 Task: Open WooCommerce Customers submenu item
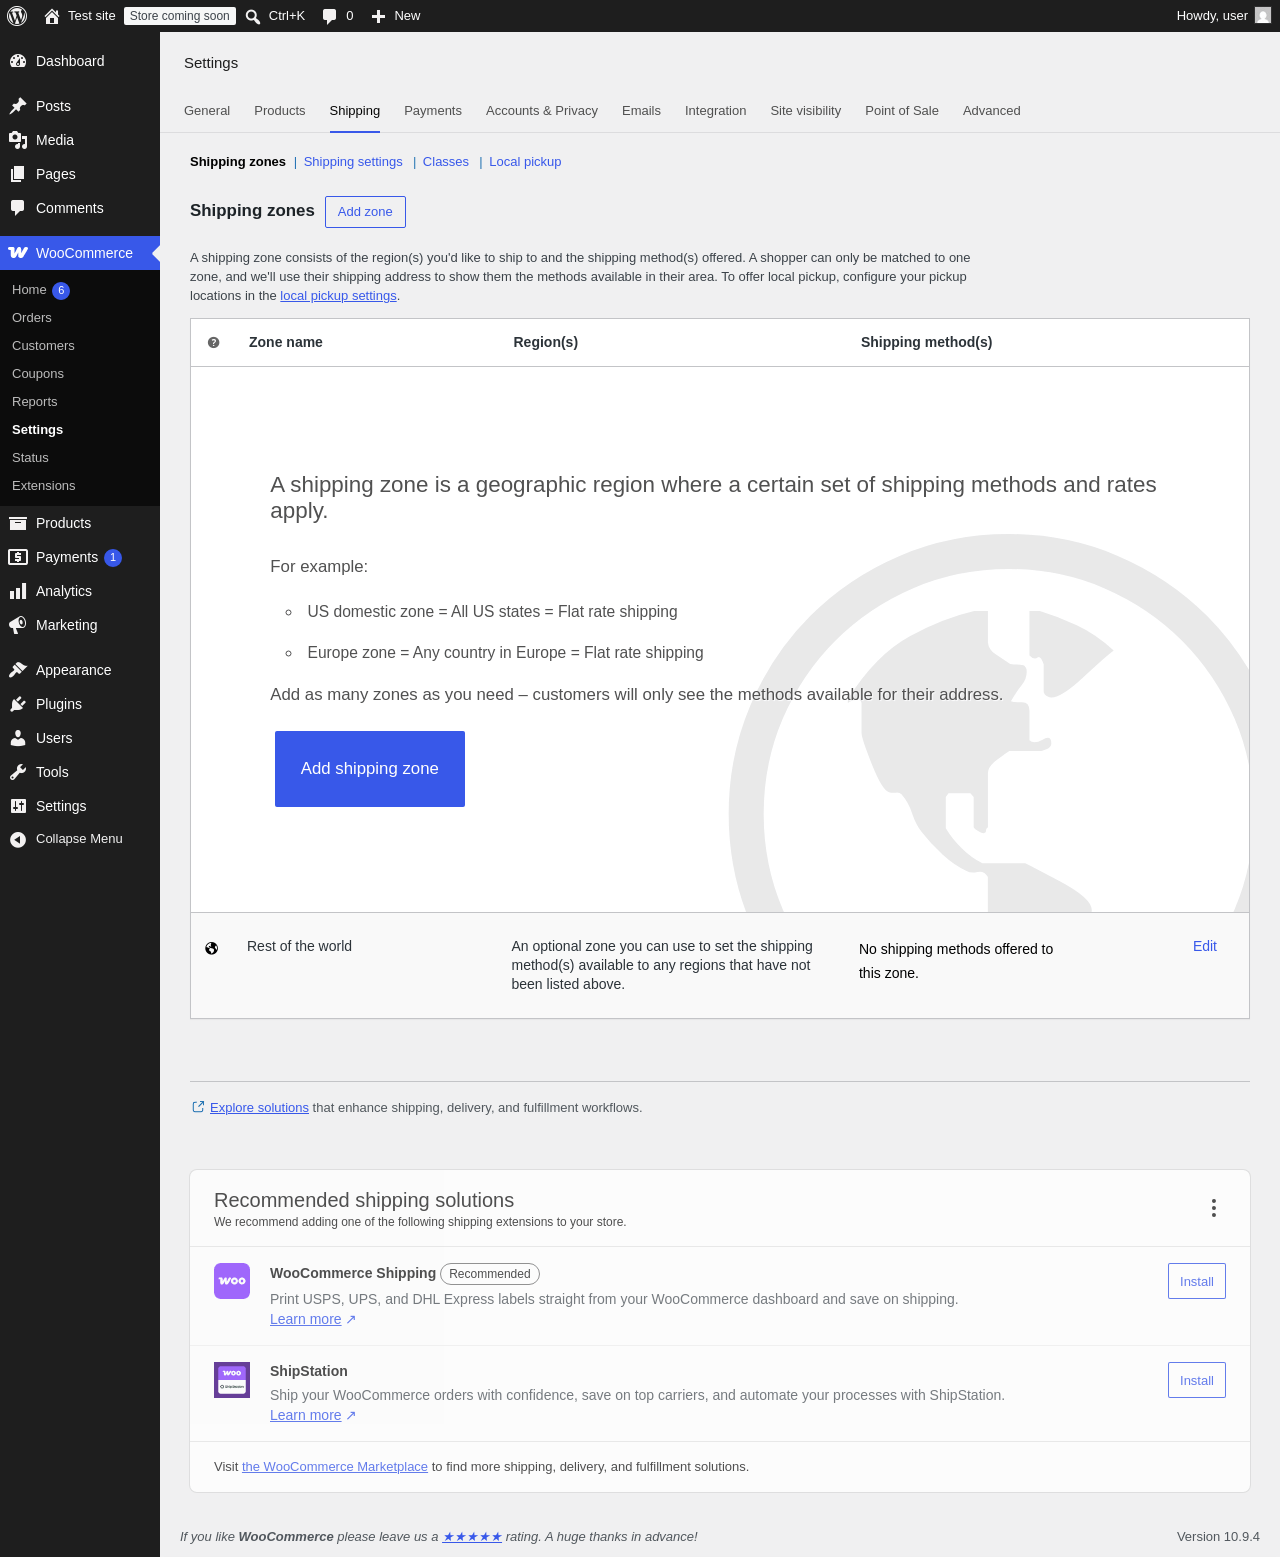(43, 346)
